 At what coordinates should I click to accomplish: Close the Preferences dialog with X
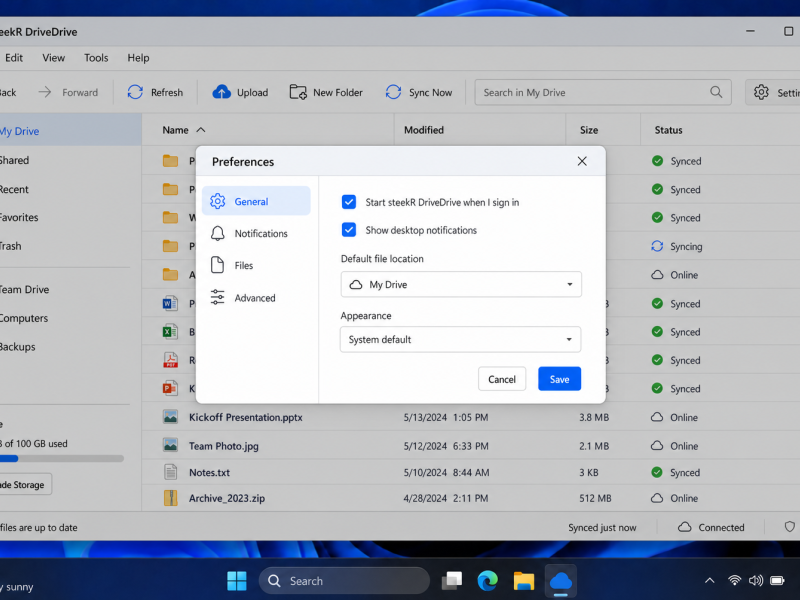pos(582,161)
